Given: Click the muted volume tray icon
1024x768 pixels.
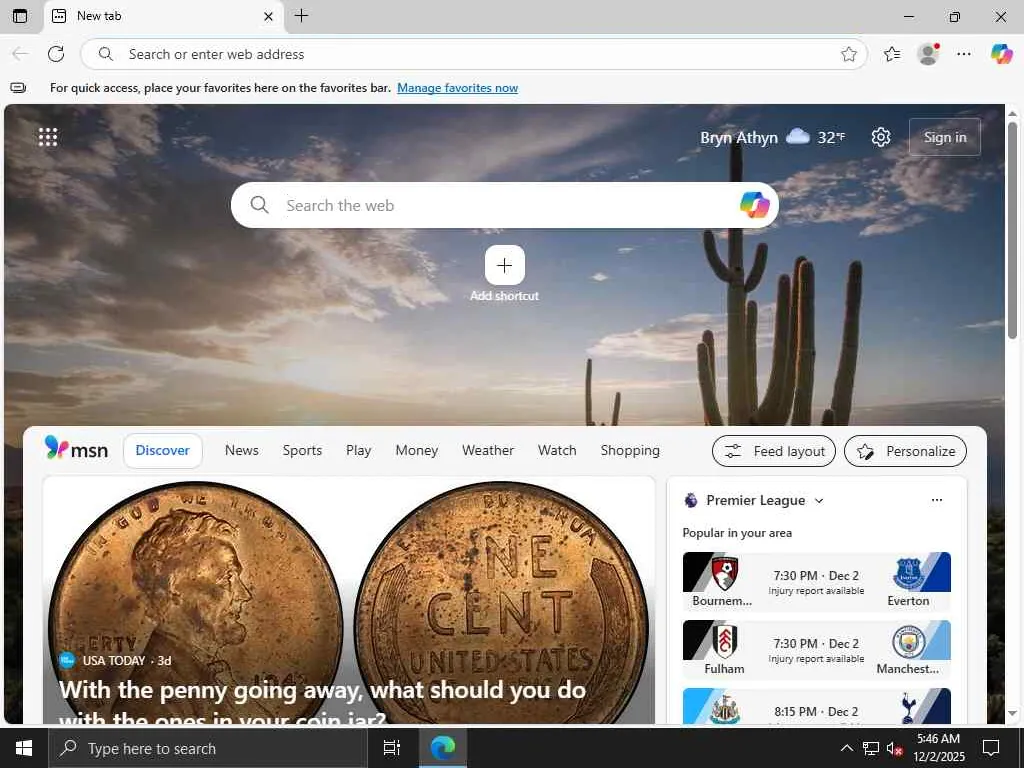Looking at the screenshot, I should (x=894, y=748).
